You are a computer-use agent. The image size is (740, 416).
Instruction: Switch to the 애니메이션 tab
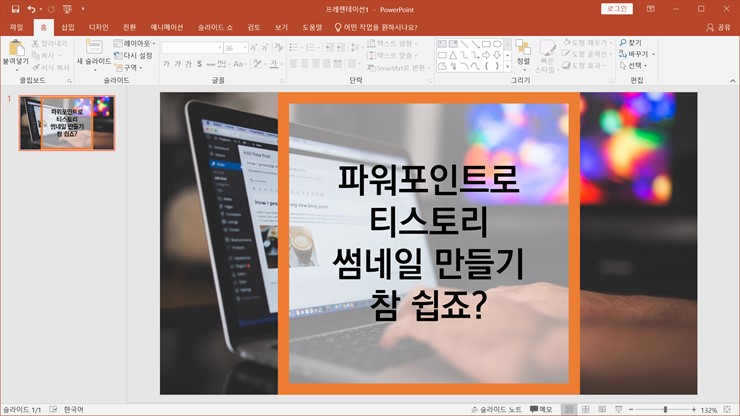point(167,27)
